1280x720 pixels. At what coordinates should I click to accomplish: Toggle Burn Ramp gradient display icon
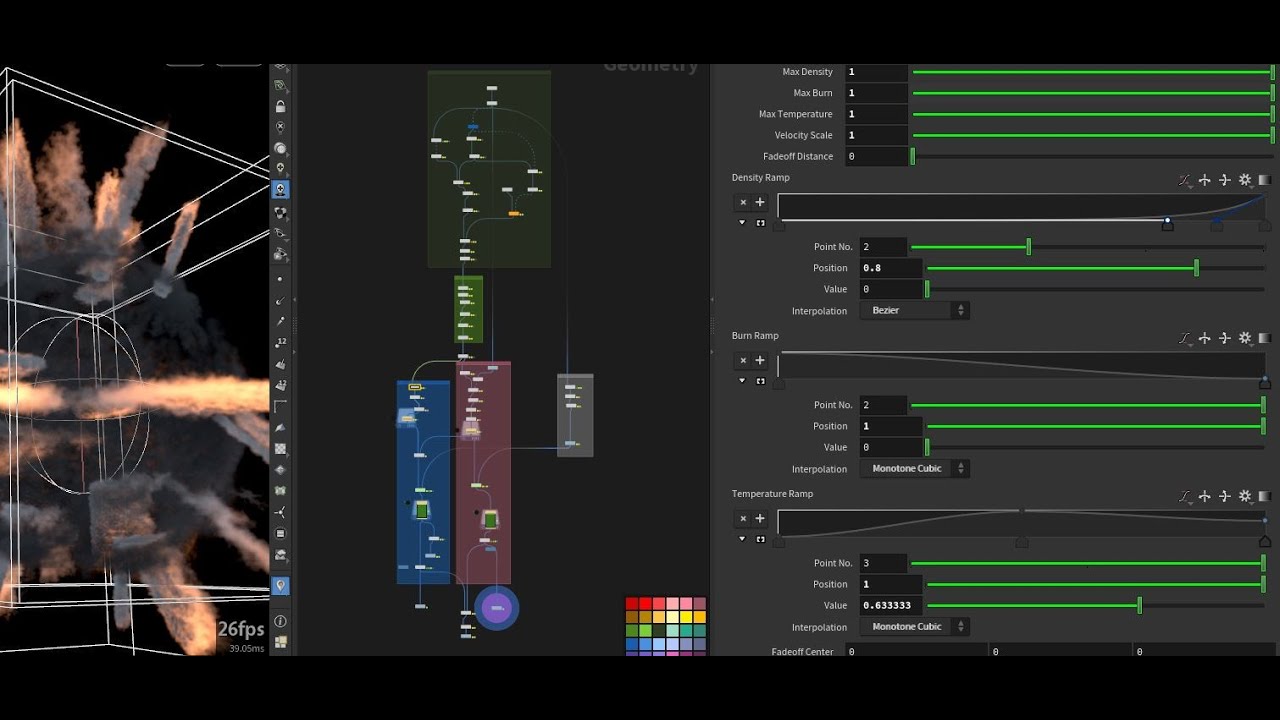[x=1265, y=338]
